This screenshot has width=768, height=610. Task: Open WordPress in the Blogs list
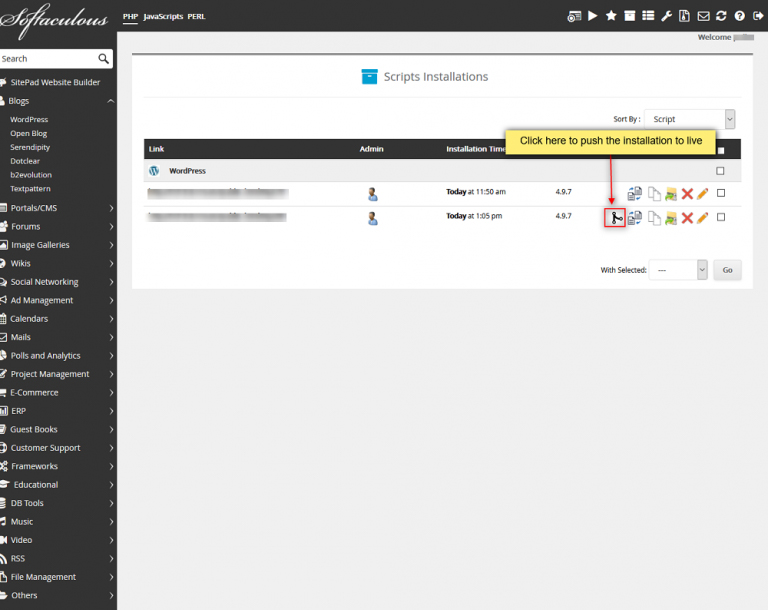29,120
